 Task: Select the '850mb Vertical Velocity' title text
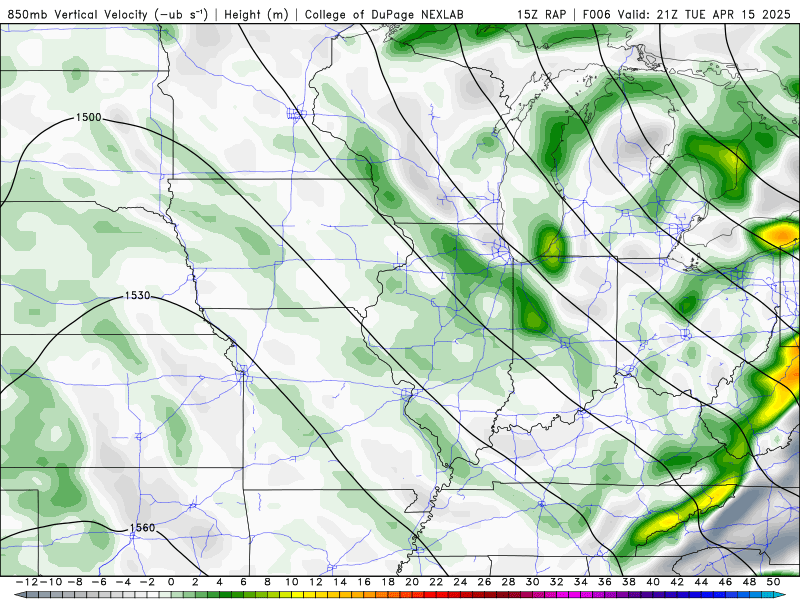click(x=78, y=14)
